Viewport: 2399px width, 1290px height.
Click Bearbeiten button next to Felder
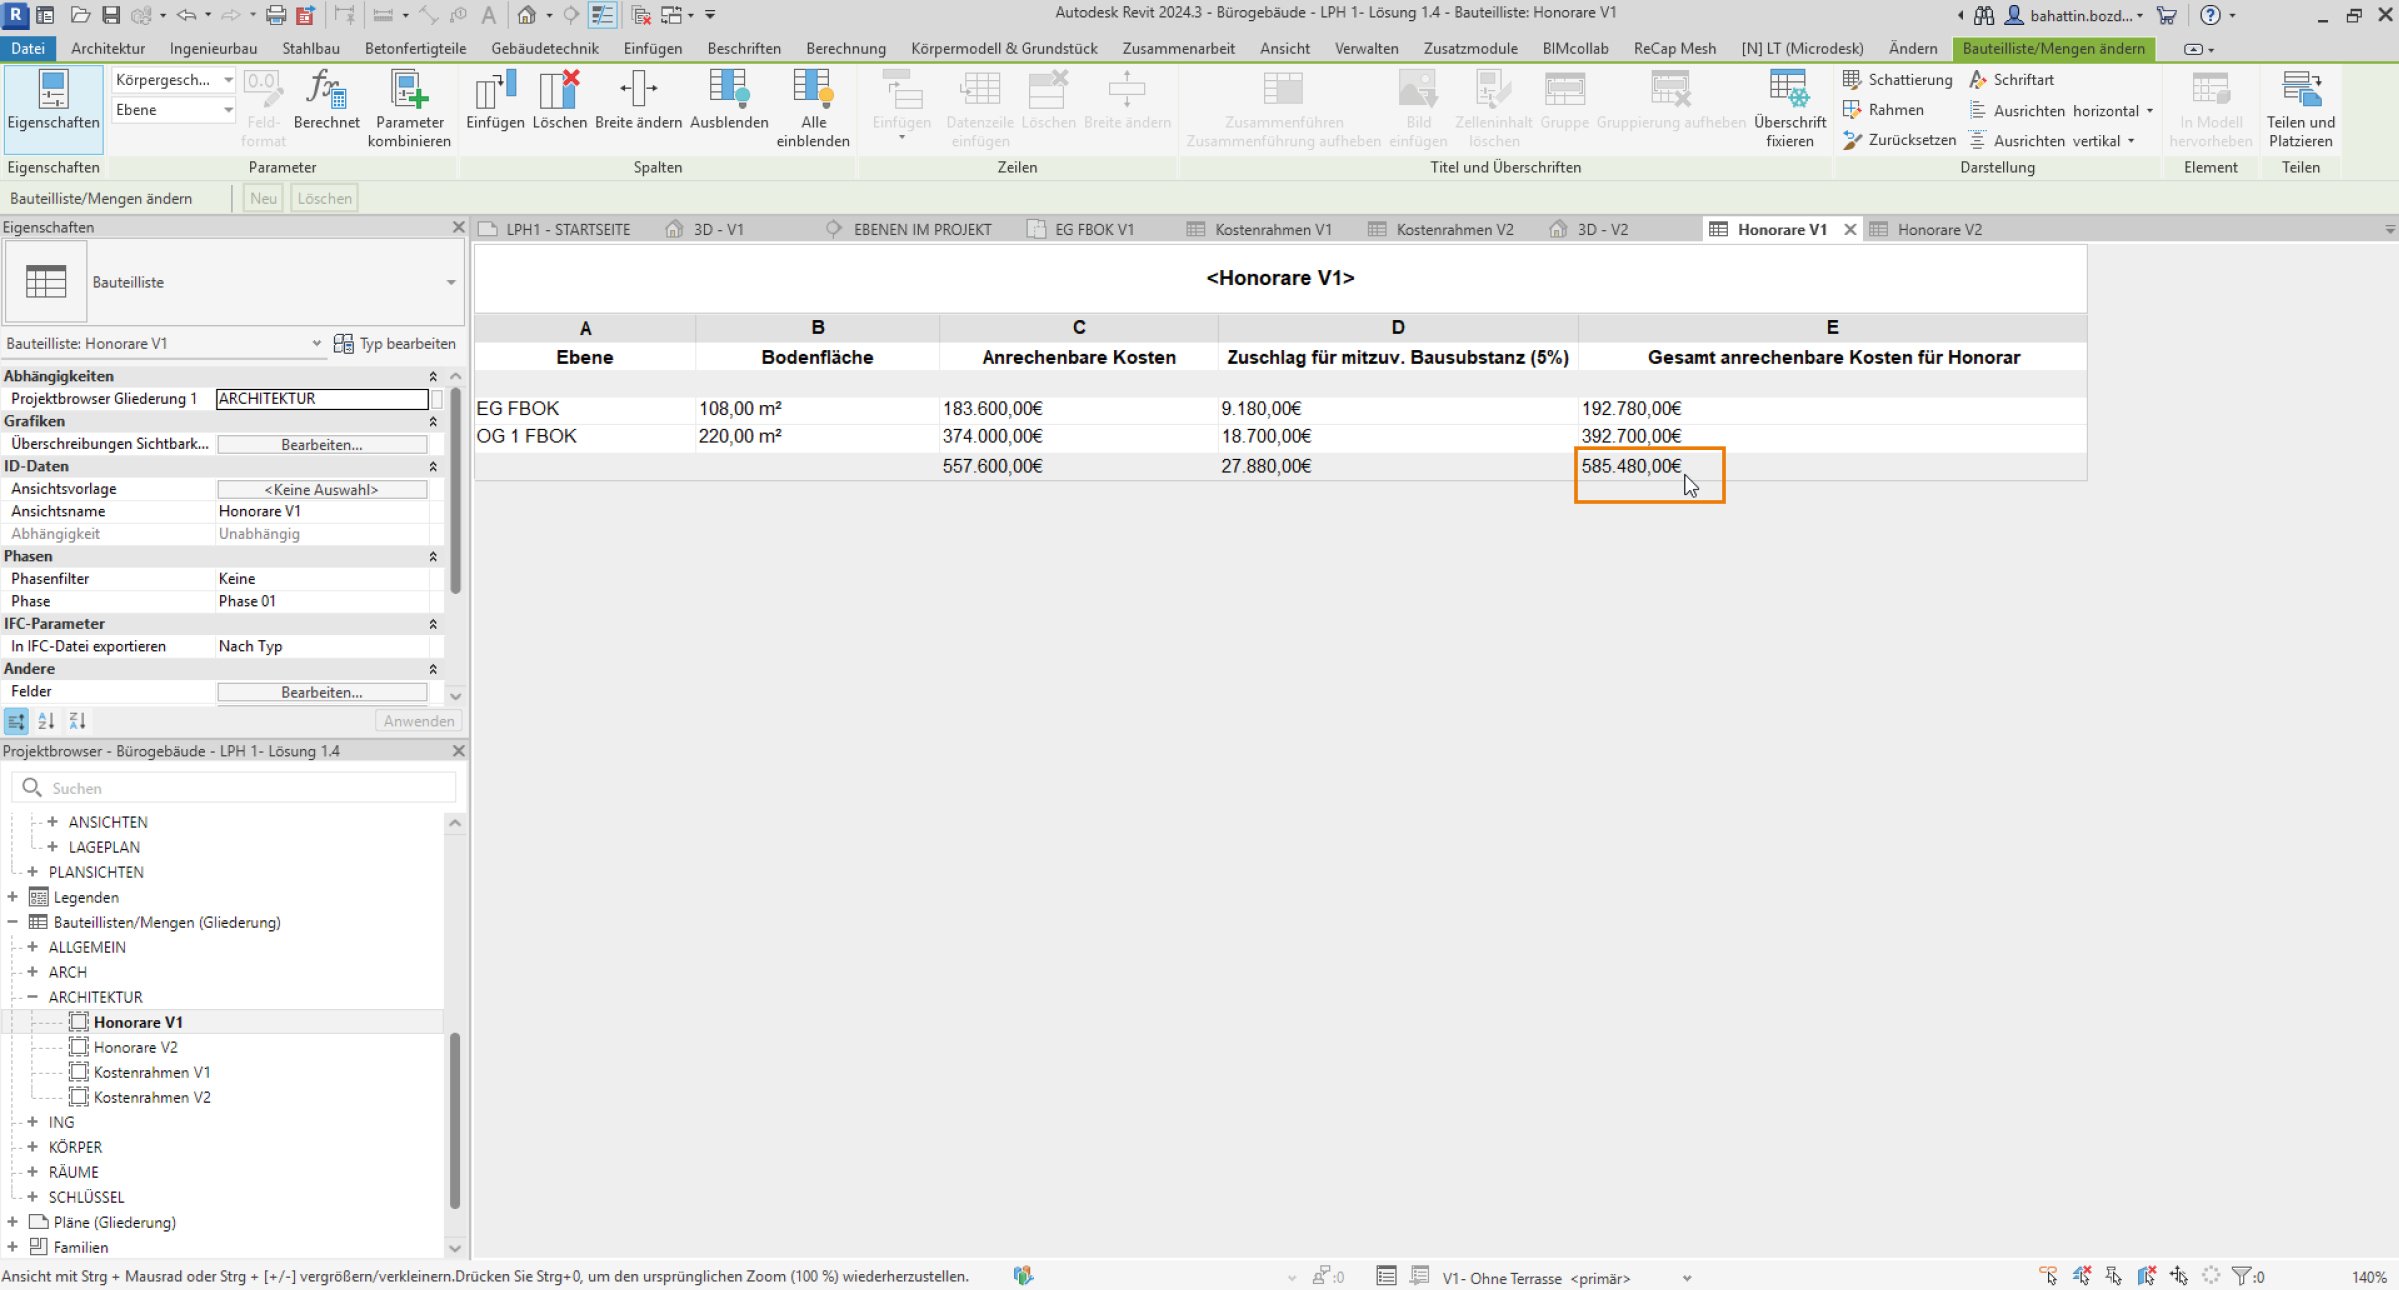[x=322, y=692]
